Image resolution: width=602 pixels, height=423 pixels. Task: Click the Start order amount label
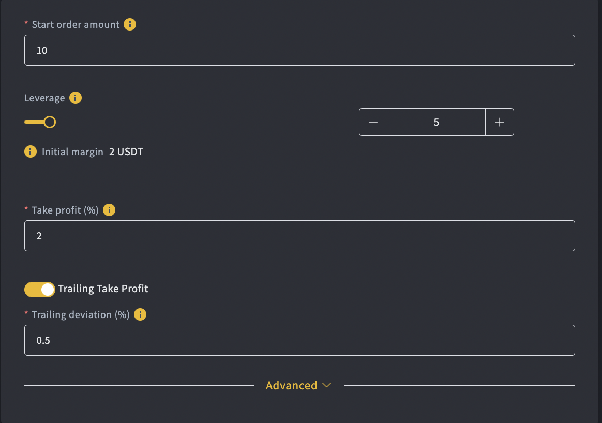[76, 25]
